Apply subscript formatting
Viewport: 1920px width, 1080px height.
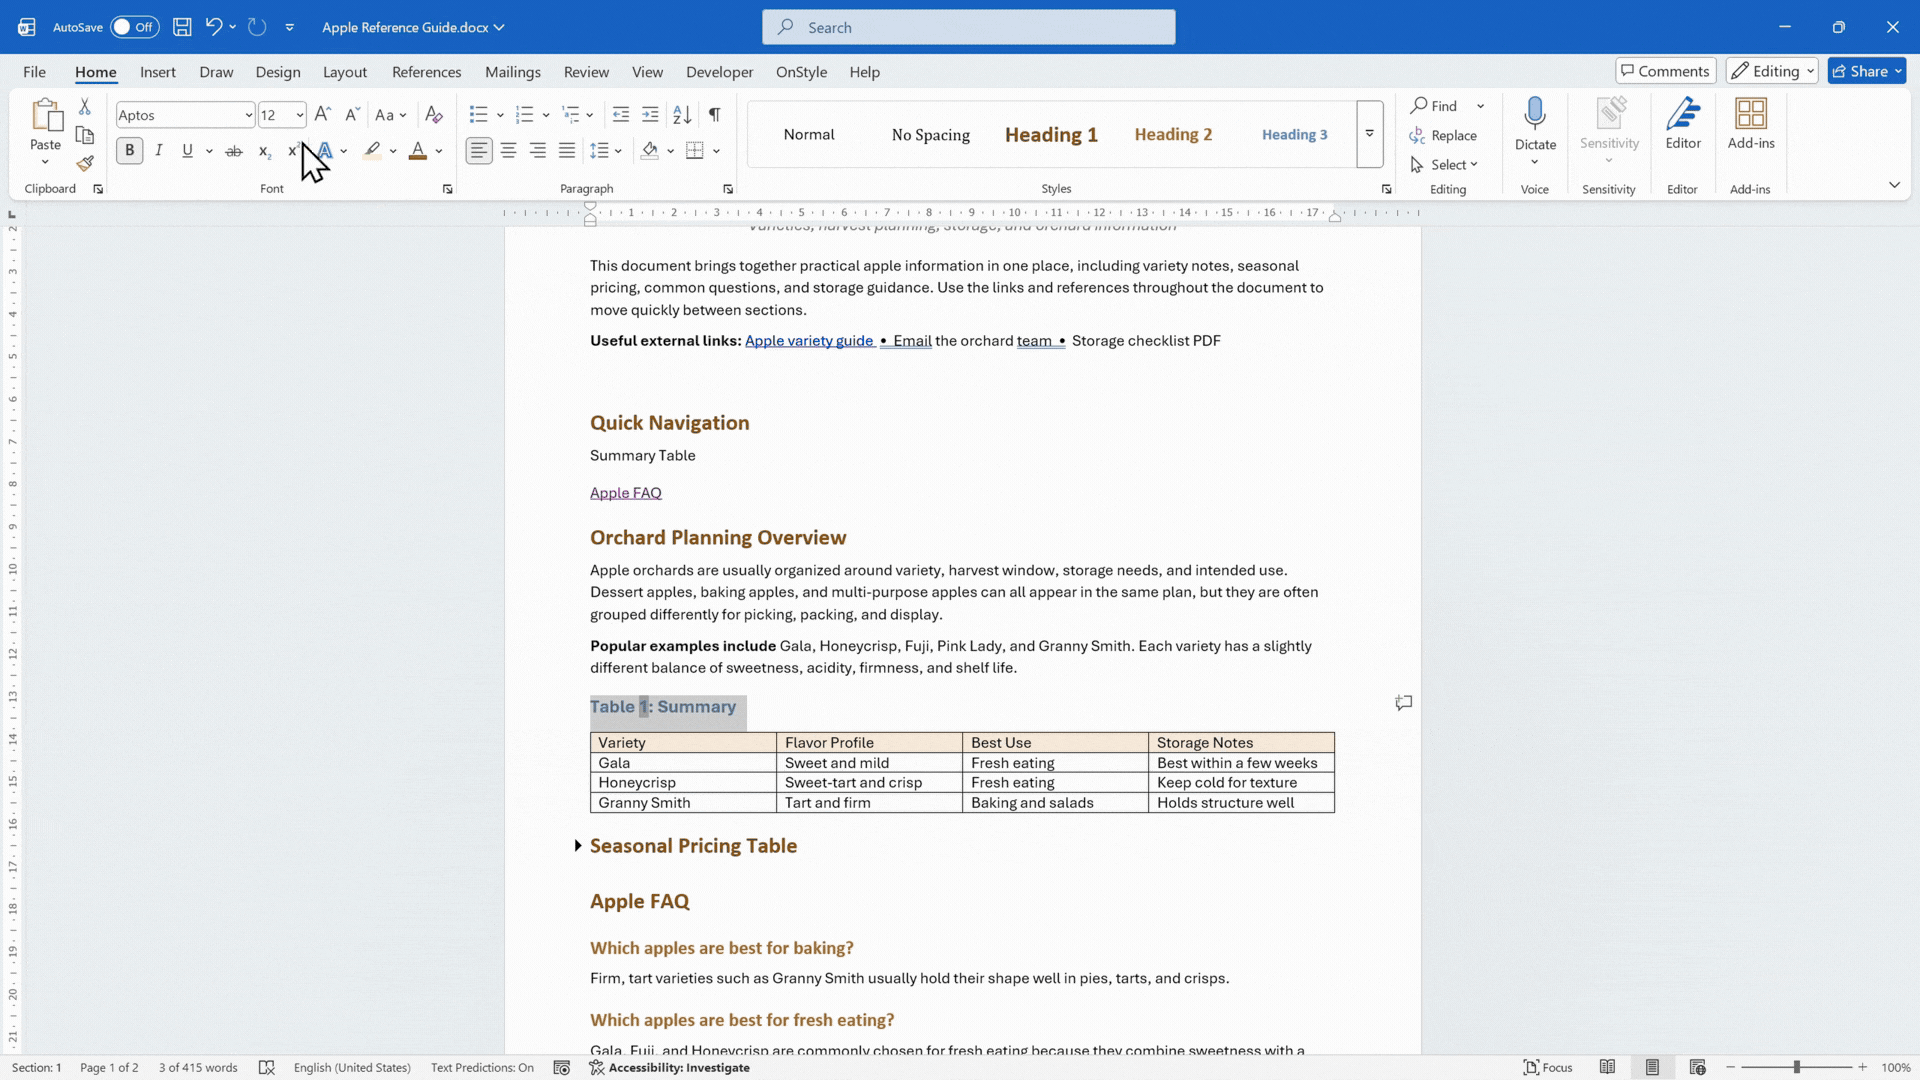[x=264, y=151]
